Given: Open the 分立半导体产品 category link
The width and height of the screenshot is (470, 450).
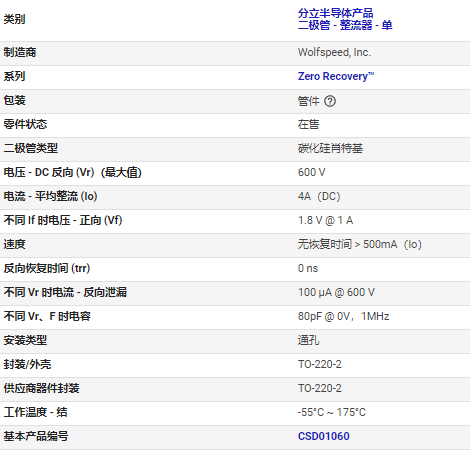Looking at the screenshot, I should (x=335, y=13).
